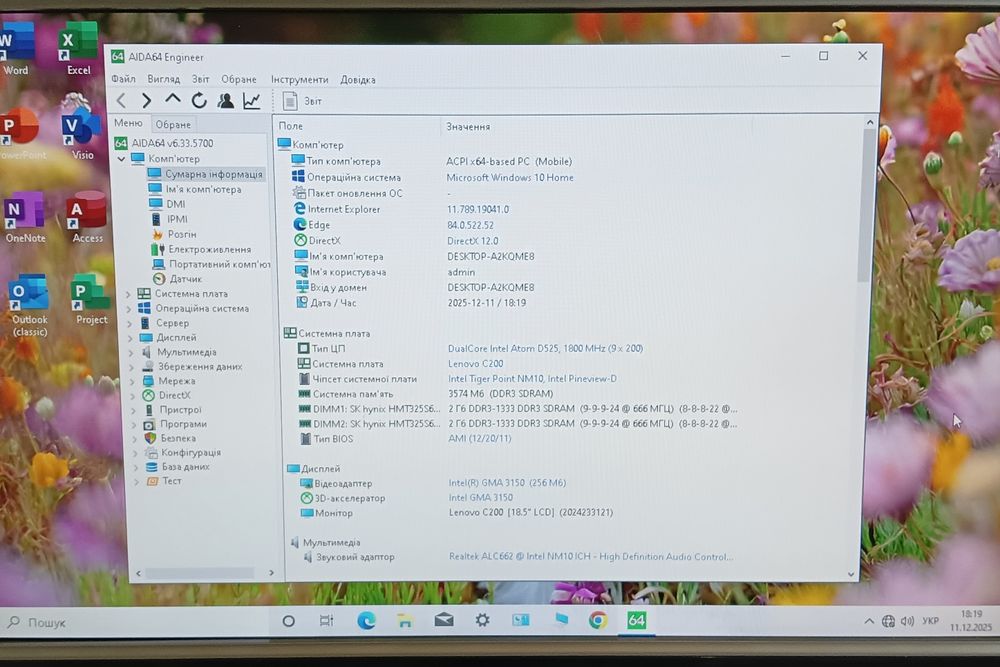The height and width of the screenshot is (667, 1000).
Task: Open Google Chrome from the taskbar
Action: click(x=598, y=620)
